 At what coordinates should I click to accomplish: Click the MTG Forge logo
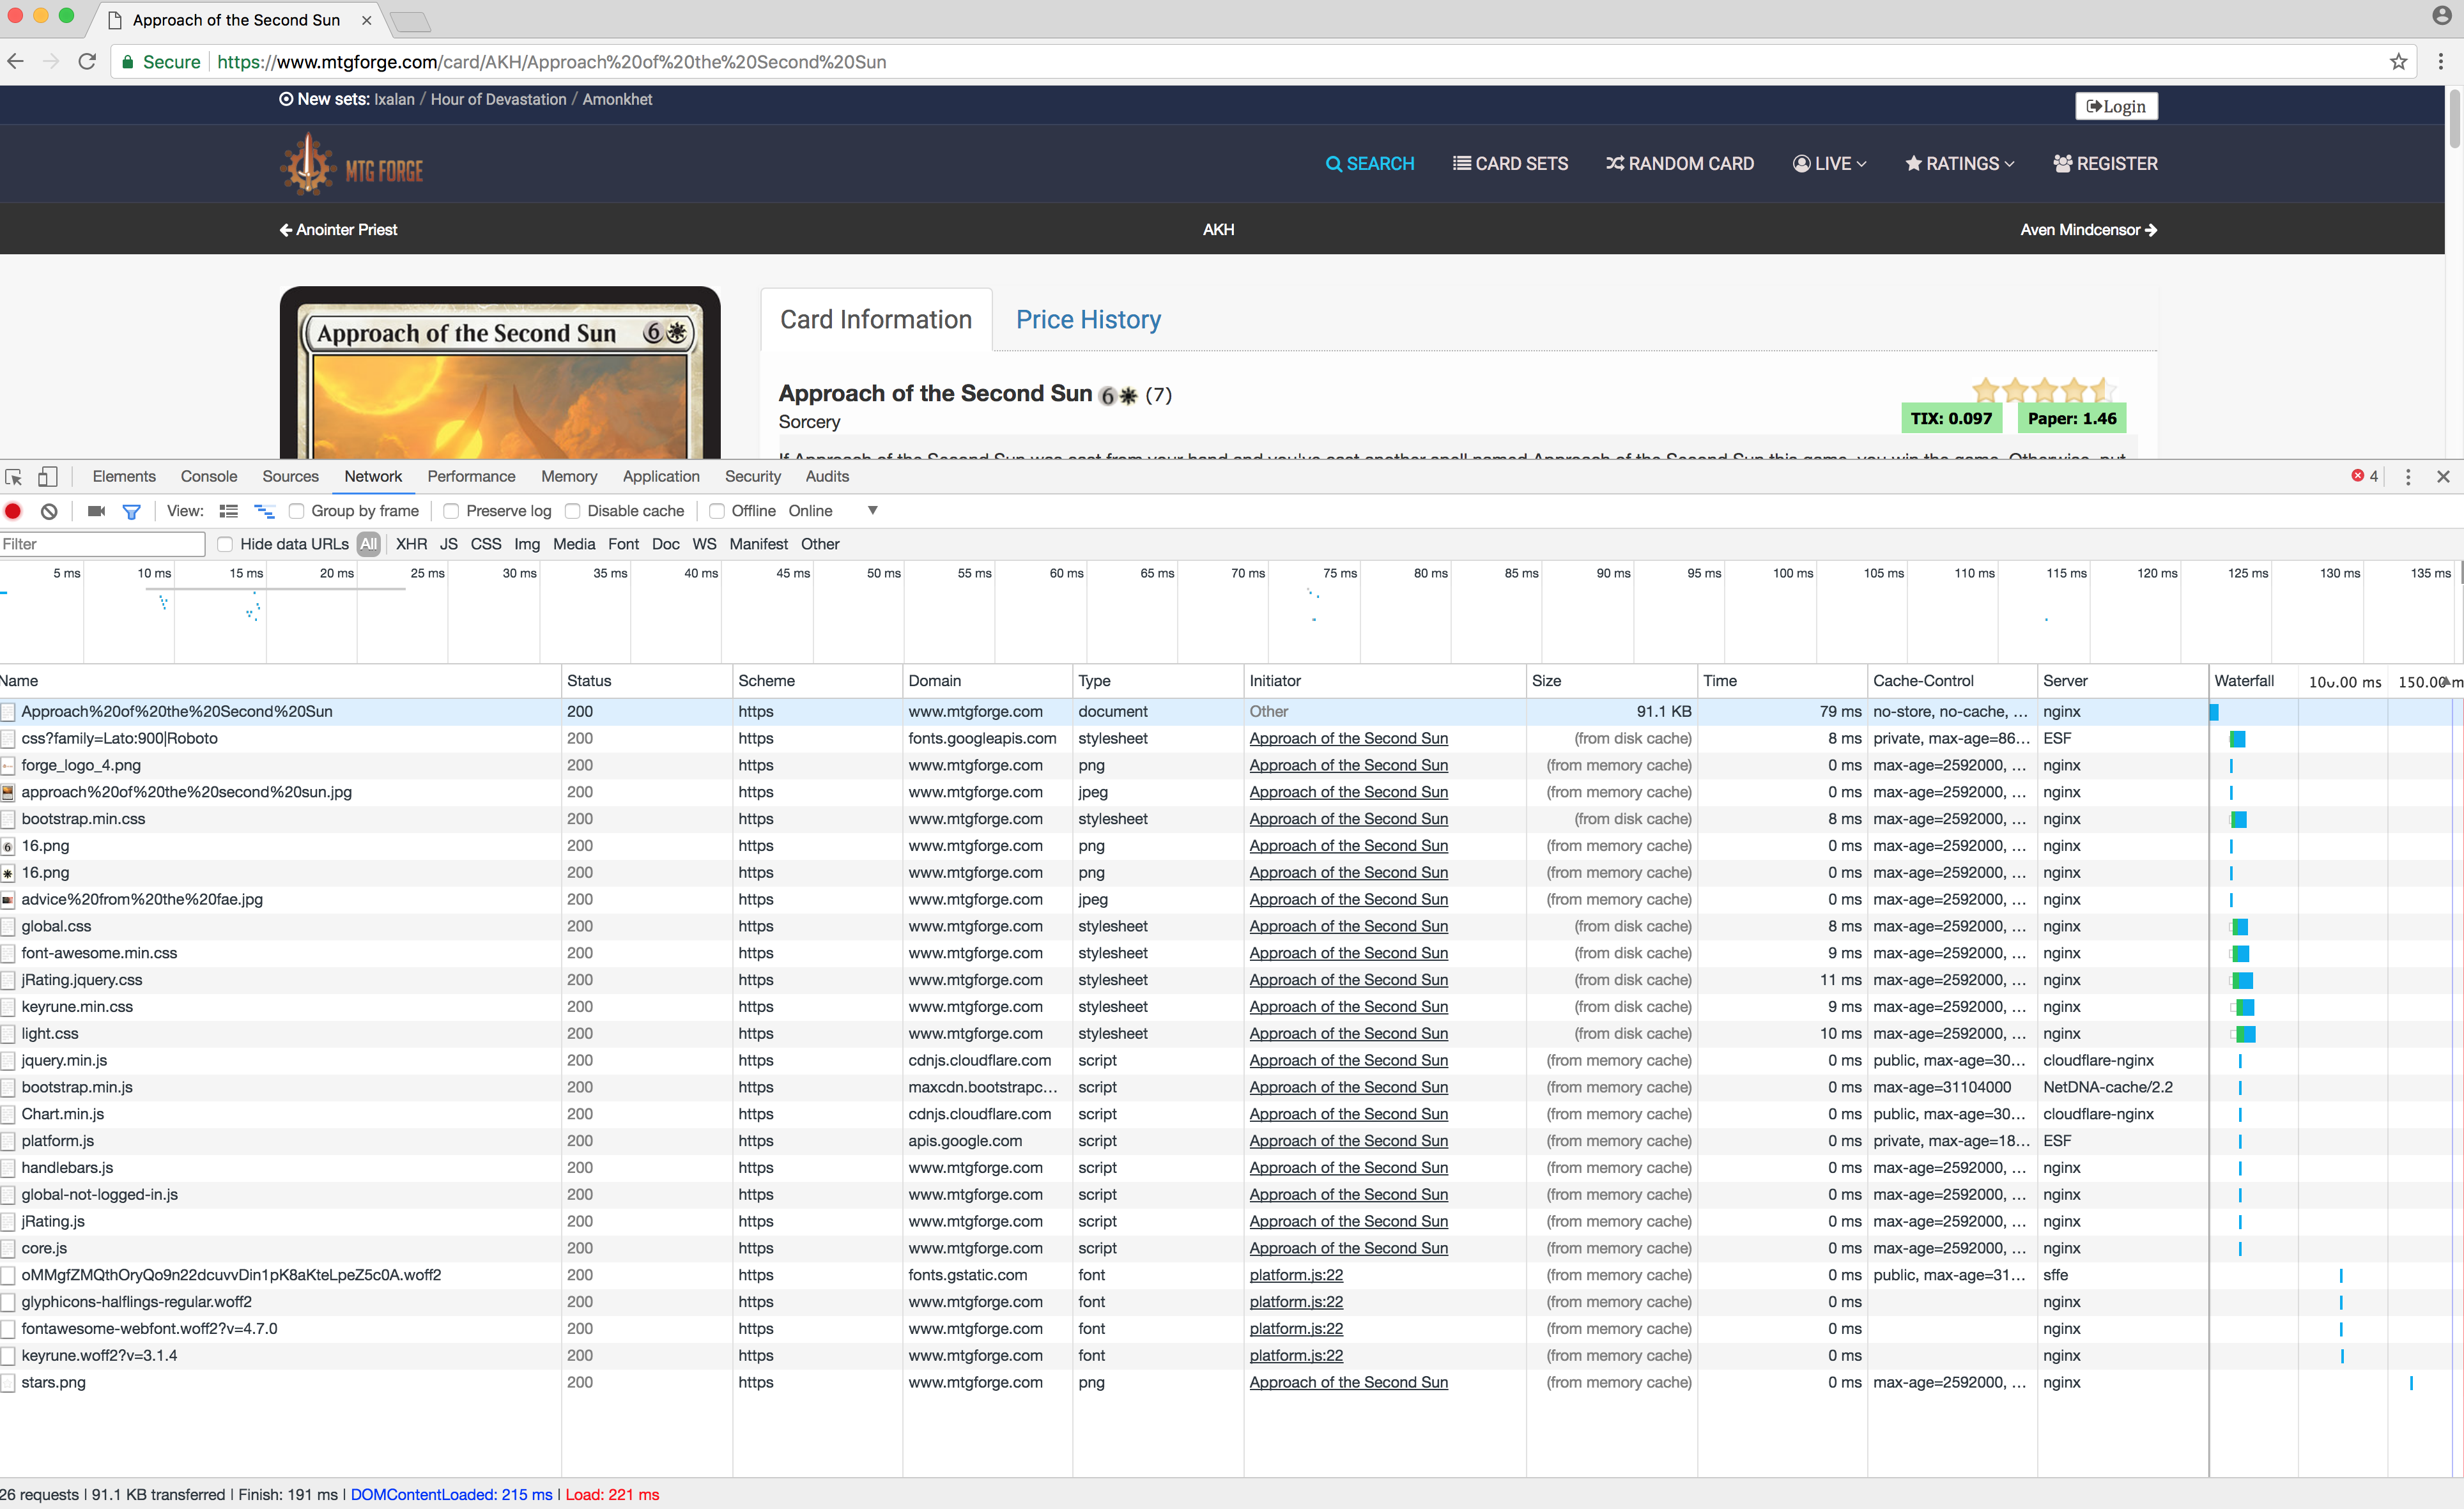pos(352,165)
